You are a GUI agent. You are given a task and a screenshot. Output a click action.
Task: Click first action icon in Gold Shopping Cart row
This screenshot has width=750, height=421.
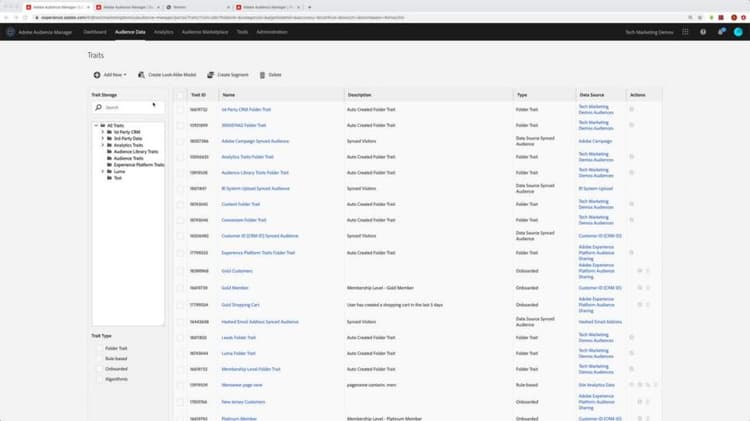(x=640, y=305)
